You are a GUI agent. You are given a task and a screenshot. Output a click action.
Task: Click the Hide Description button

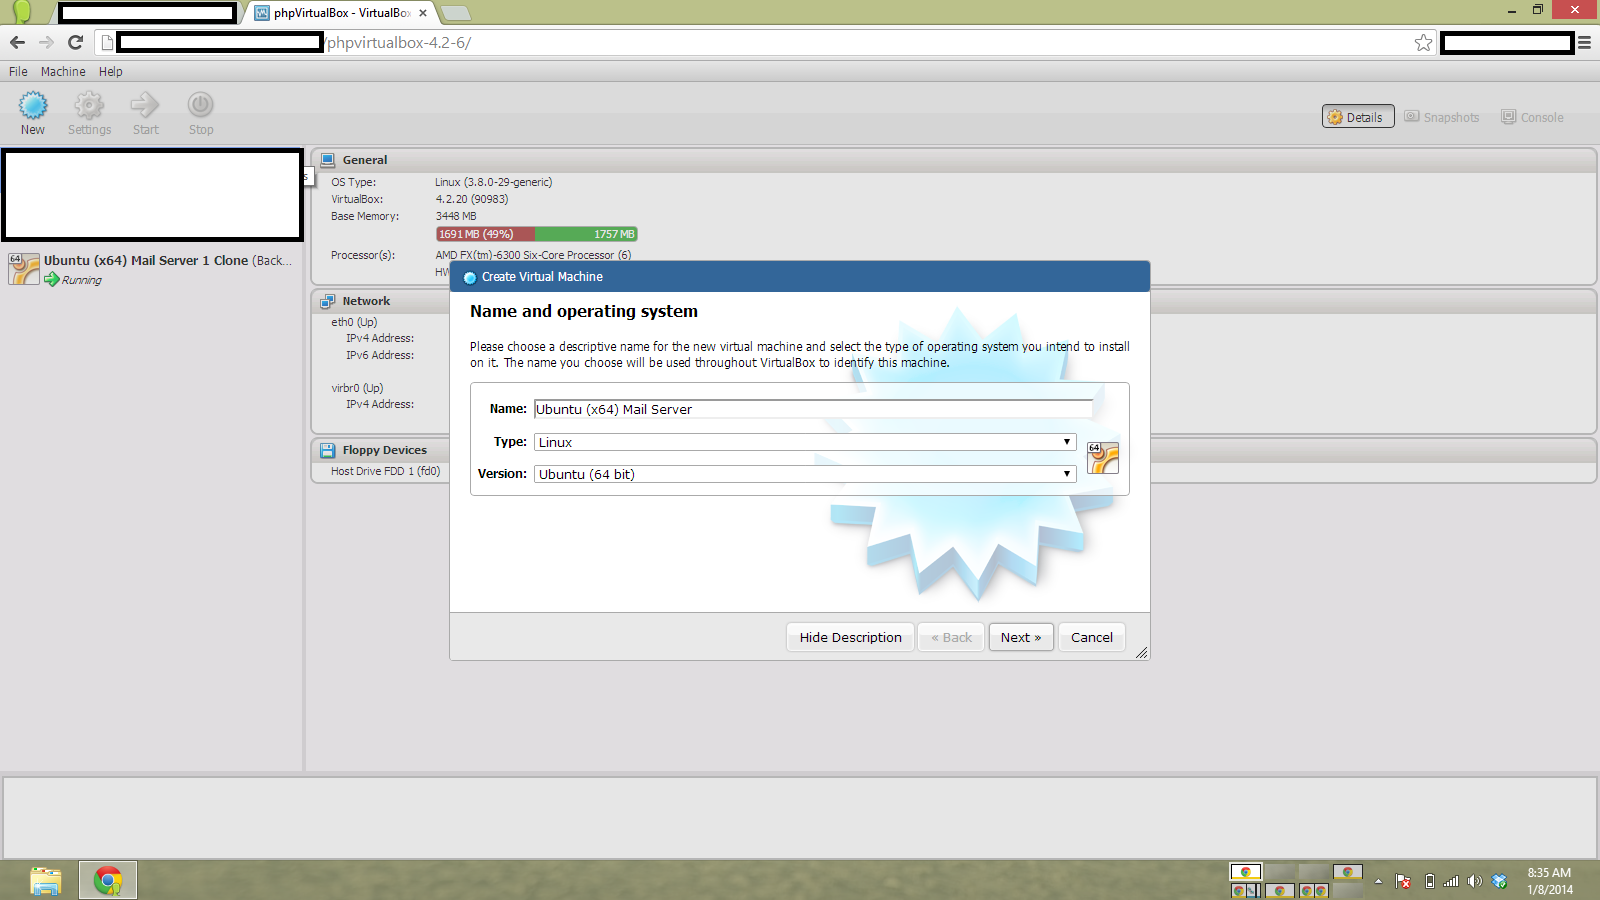click(850, 637)
